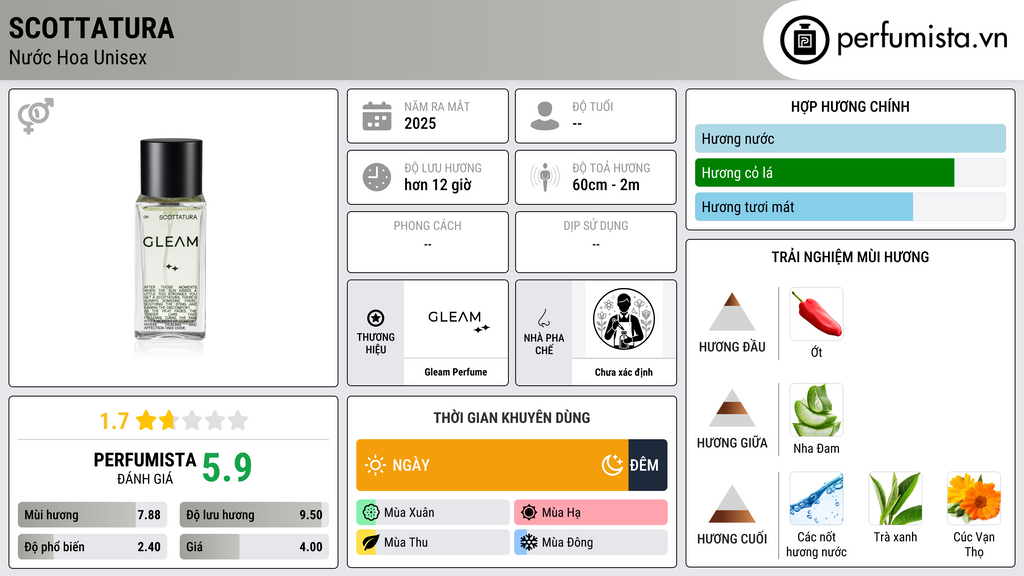Viewport: 1024px width, 576px height.
Task: Click the person silhouette icon for Độ tuổi
Action: 545,116
